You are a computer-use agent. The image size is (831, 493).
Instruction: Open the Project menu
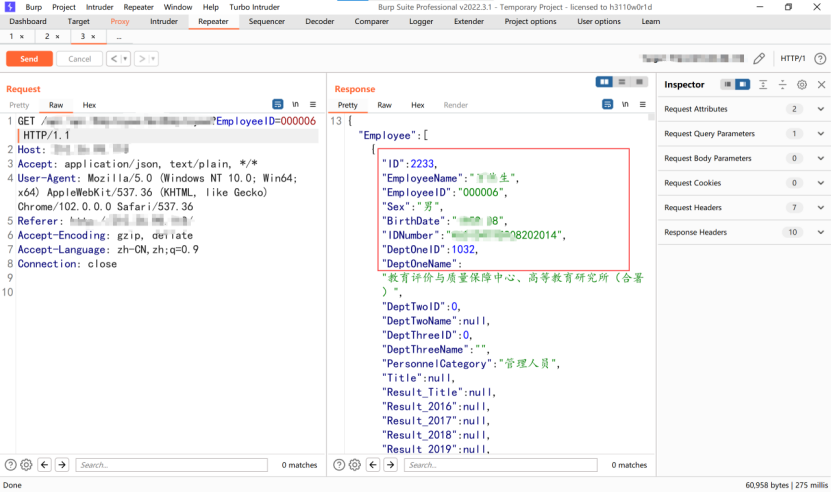(x=64, y=7)
